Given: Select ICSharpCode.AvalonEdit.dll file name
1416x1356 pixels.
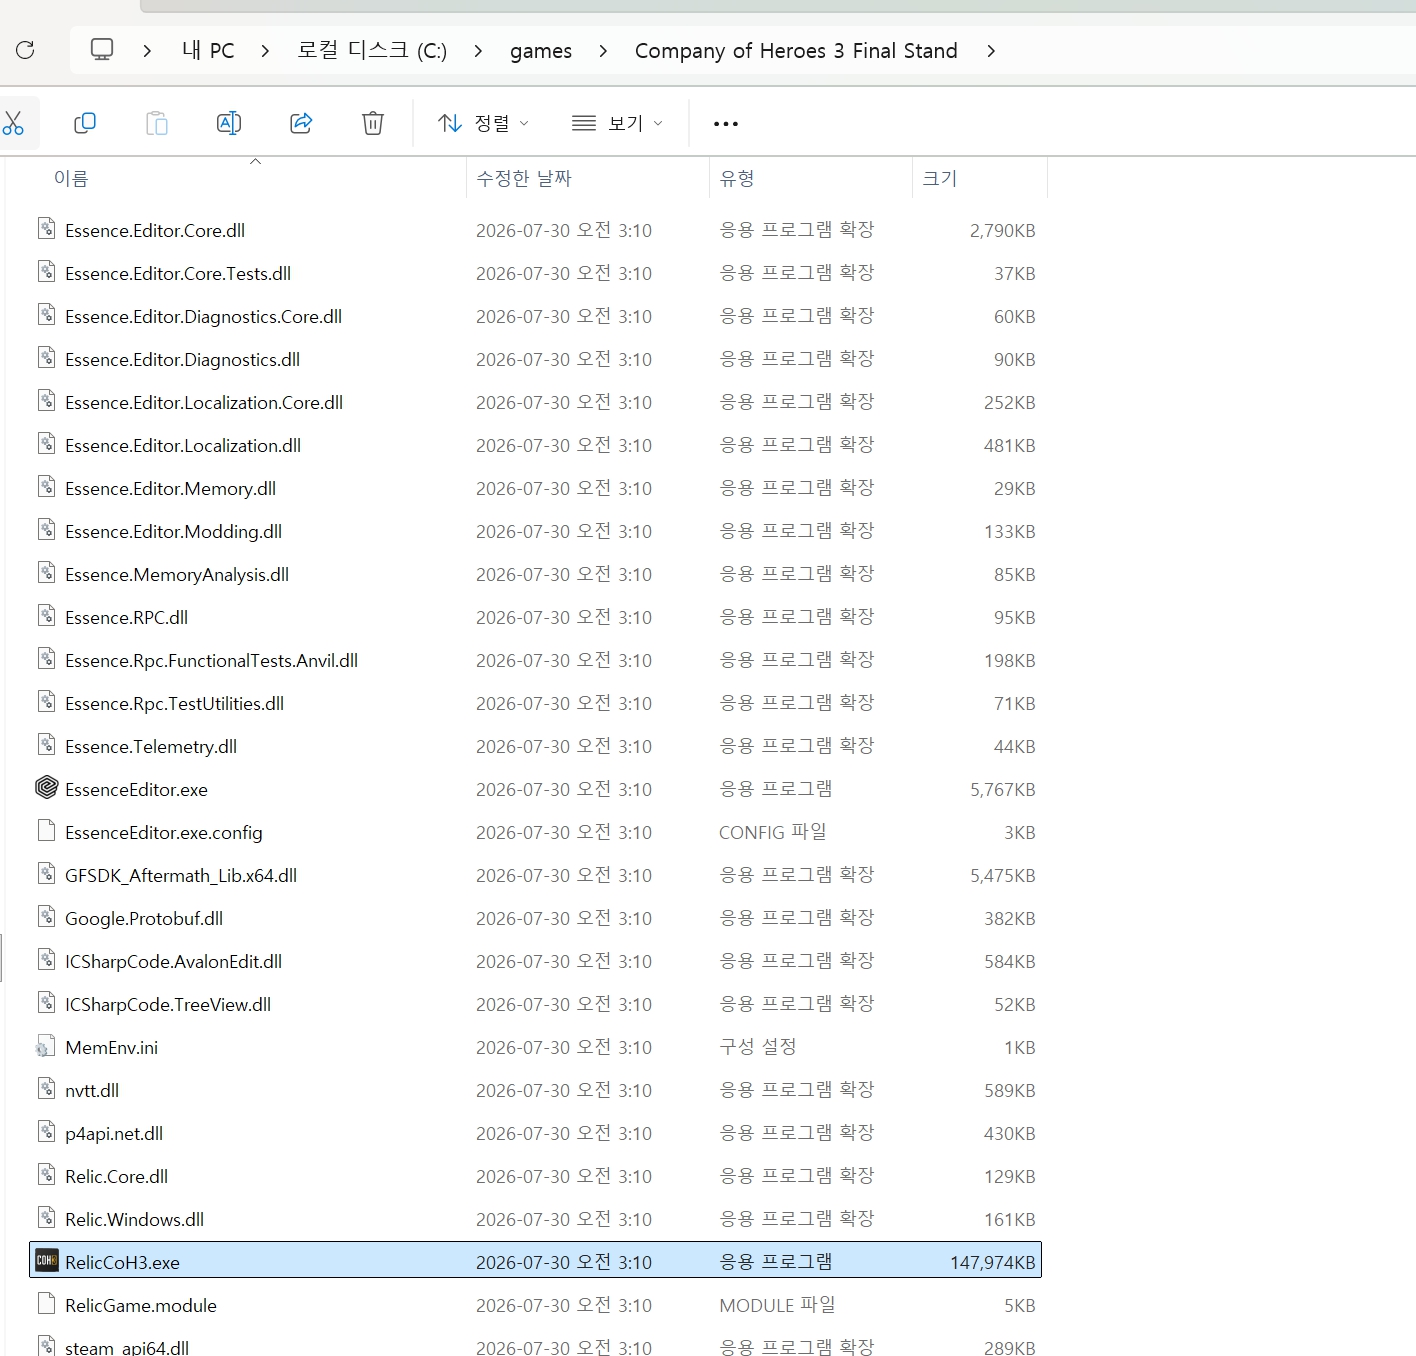Looking at the screenshot, I should pos(173,961).
